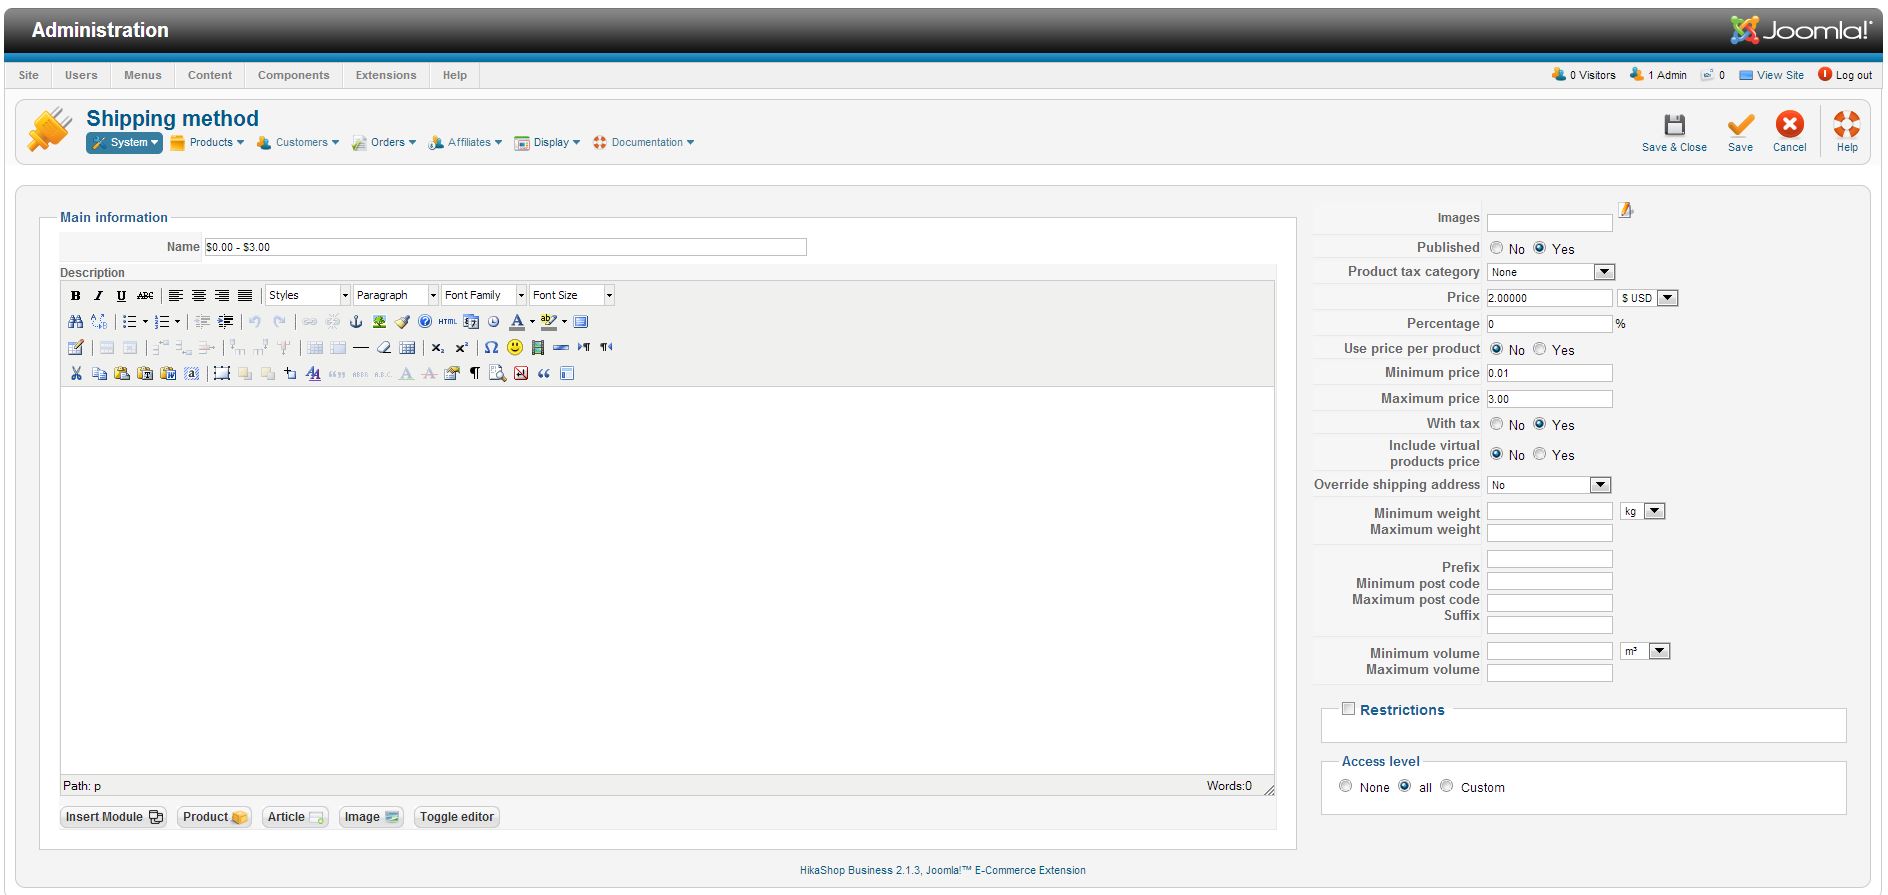Image resolution: width=1888 pixels, height=895 pixels.
Task: Insert embedded media film icon
Action: click(537, 347)
